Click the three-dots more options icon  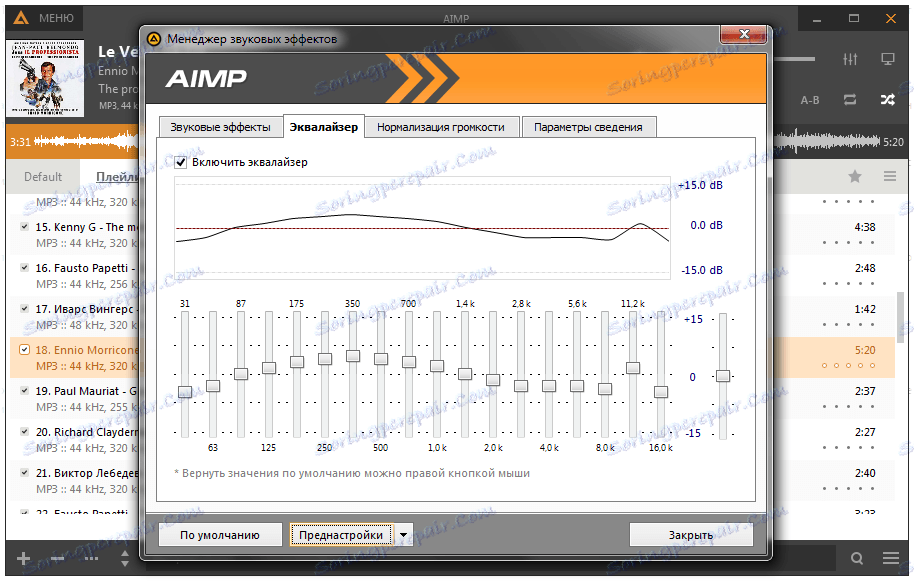(x=92, y=559)
